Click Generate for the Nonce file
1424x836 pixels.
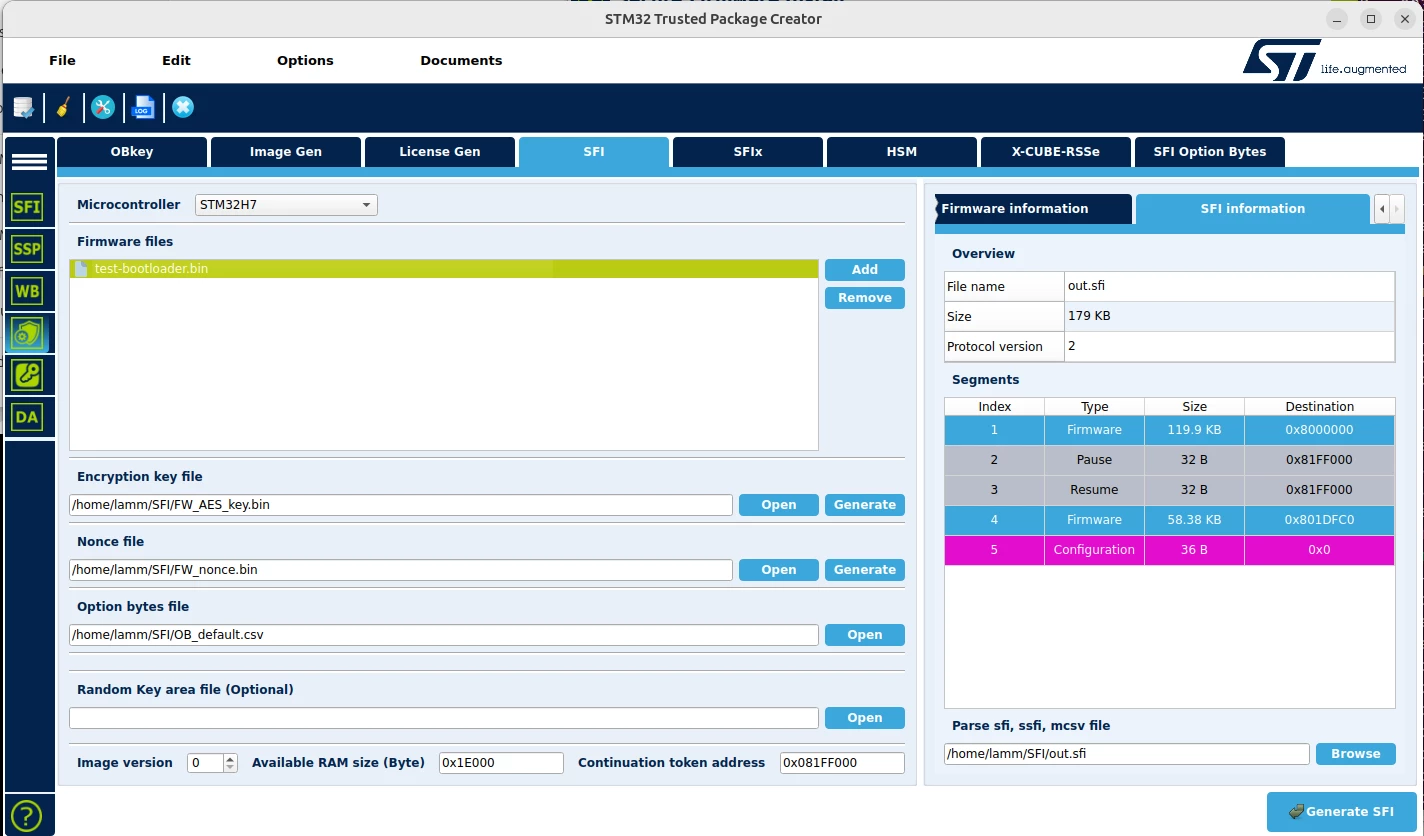pyautogui.click(x=864, y=569)
